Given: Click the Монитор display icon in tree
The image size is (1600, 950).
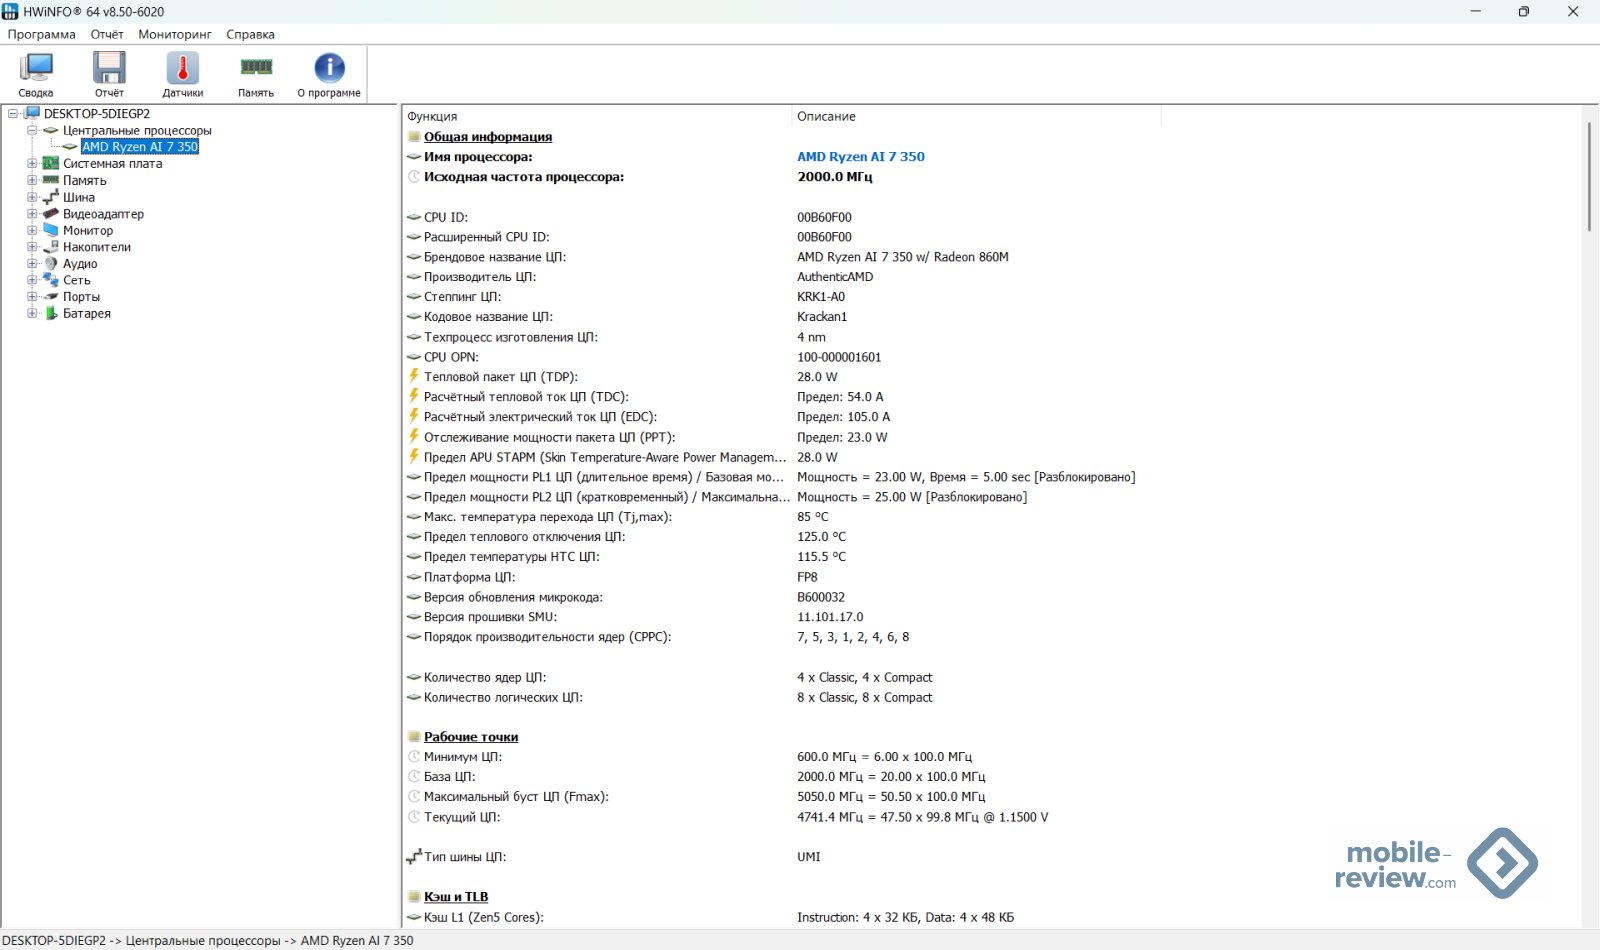Looking at the screenshot, I should (x=51, y=230).
